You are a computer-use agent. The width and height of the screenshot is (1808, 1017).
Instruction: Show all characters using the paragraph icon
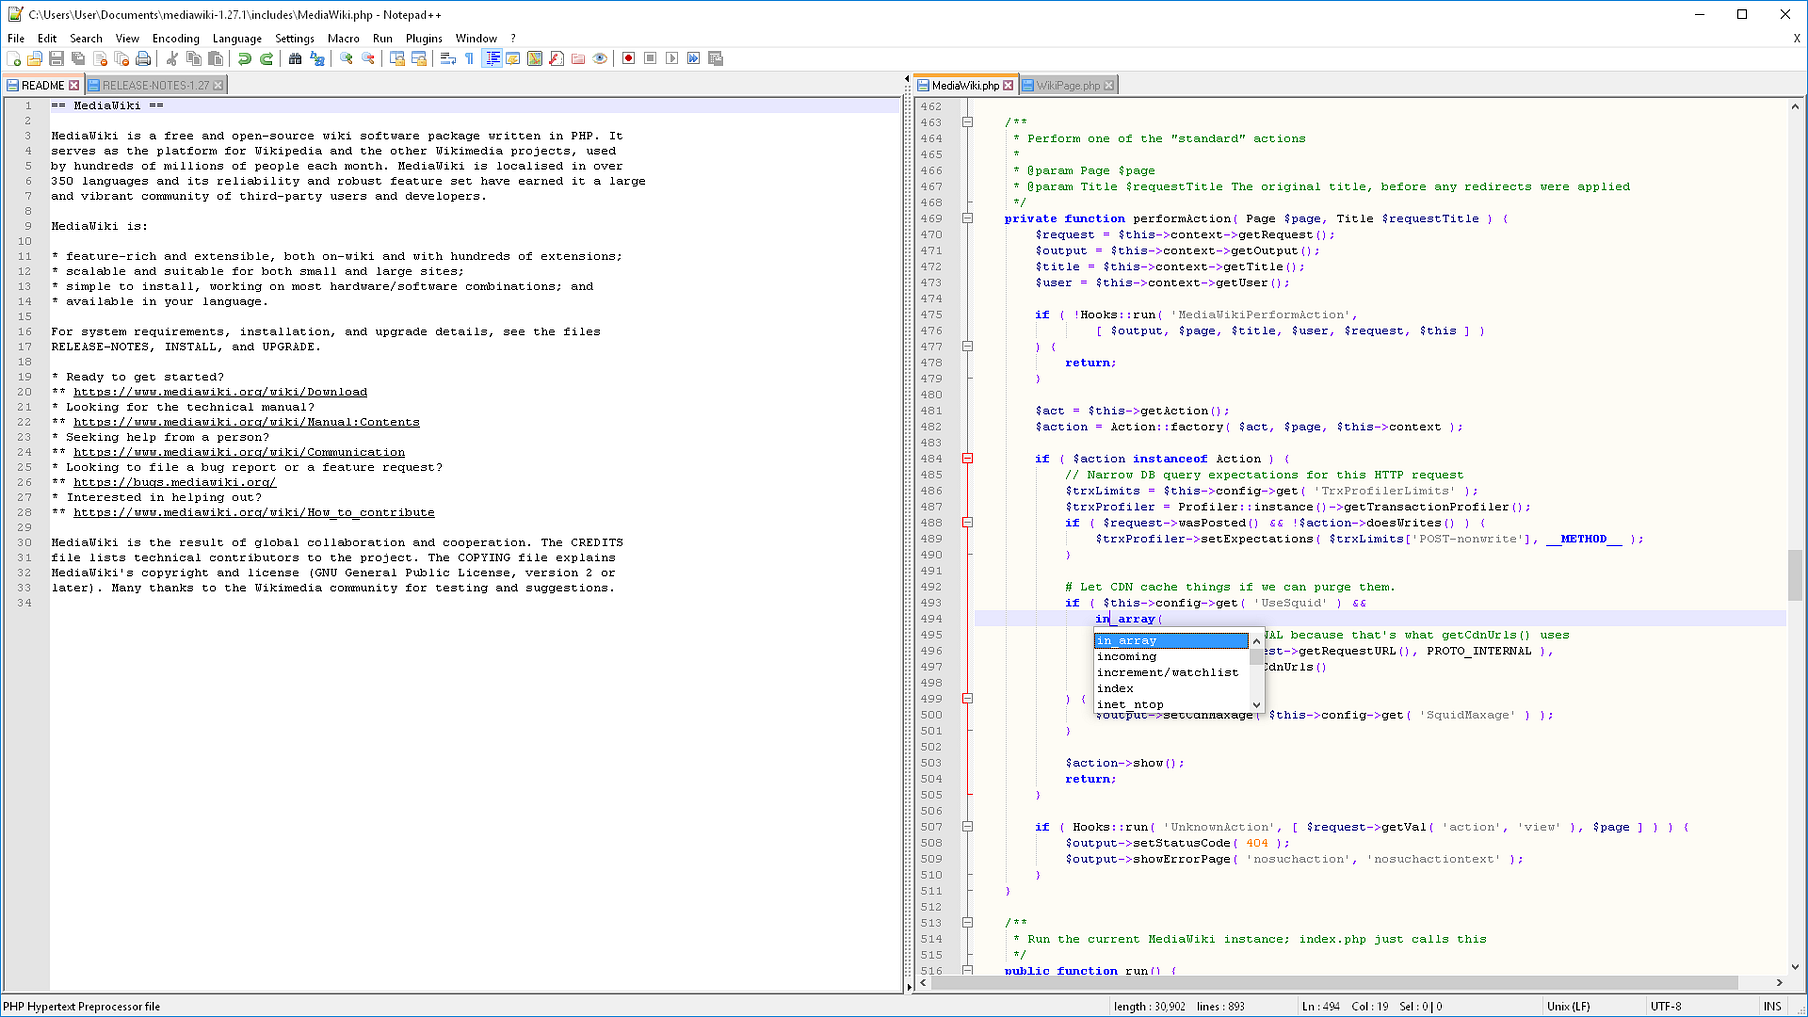pyautogui.click(x=468, y=58)
